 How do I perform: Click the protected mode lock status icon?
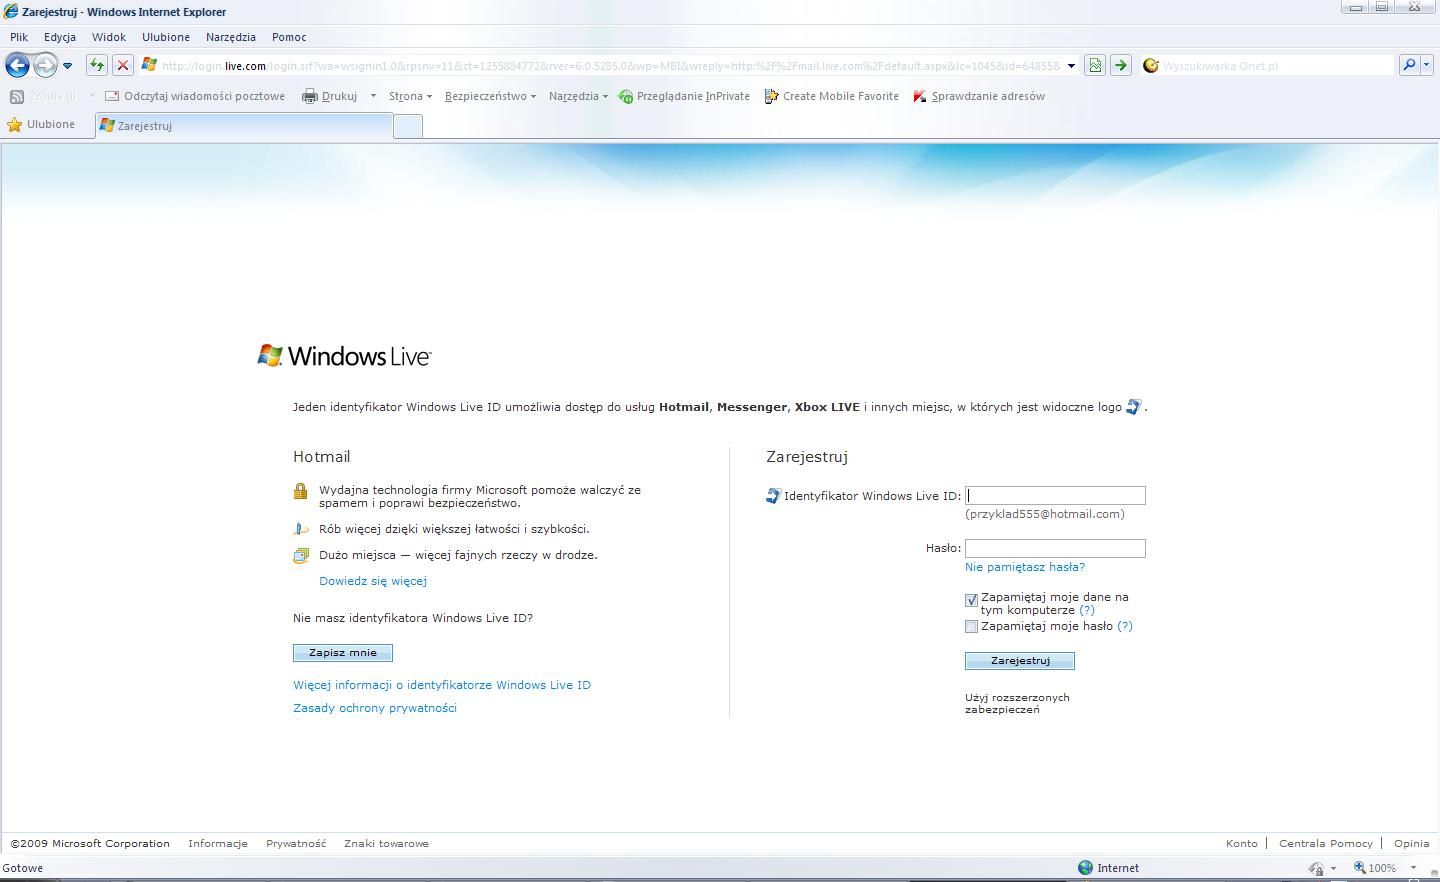pos(1318,868)
